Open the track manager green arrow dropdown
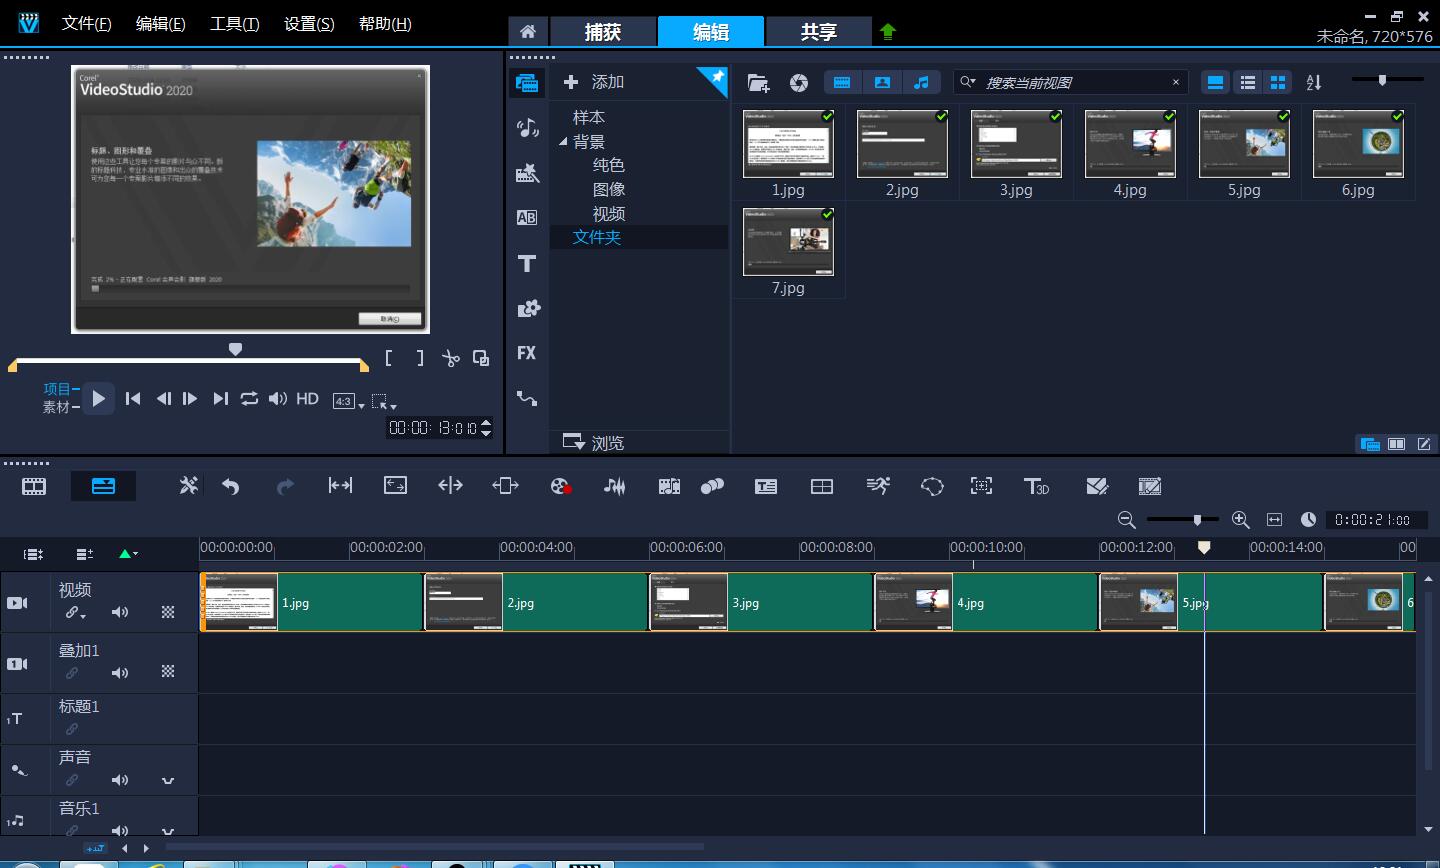Viewport: 1440px width, 868px height. tap(127, 553)
